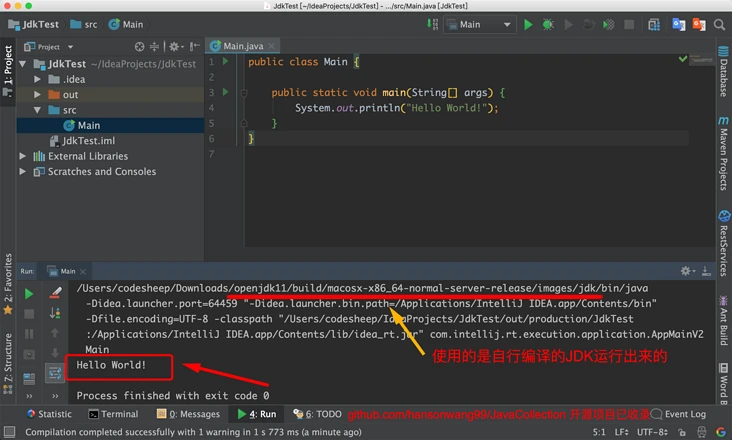Expand the External Libraries node

[24, 156]
